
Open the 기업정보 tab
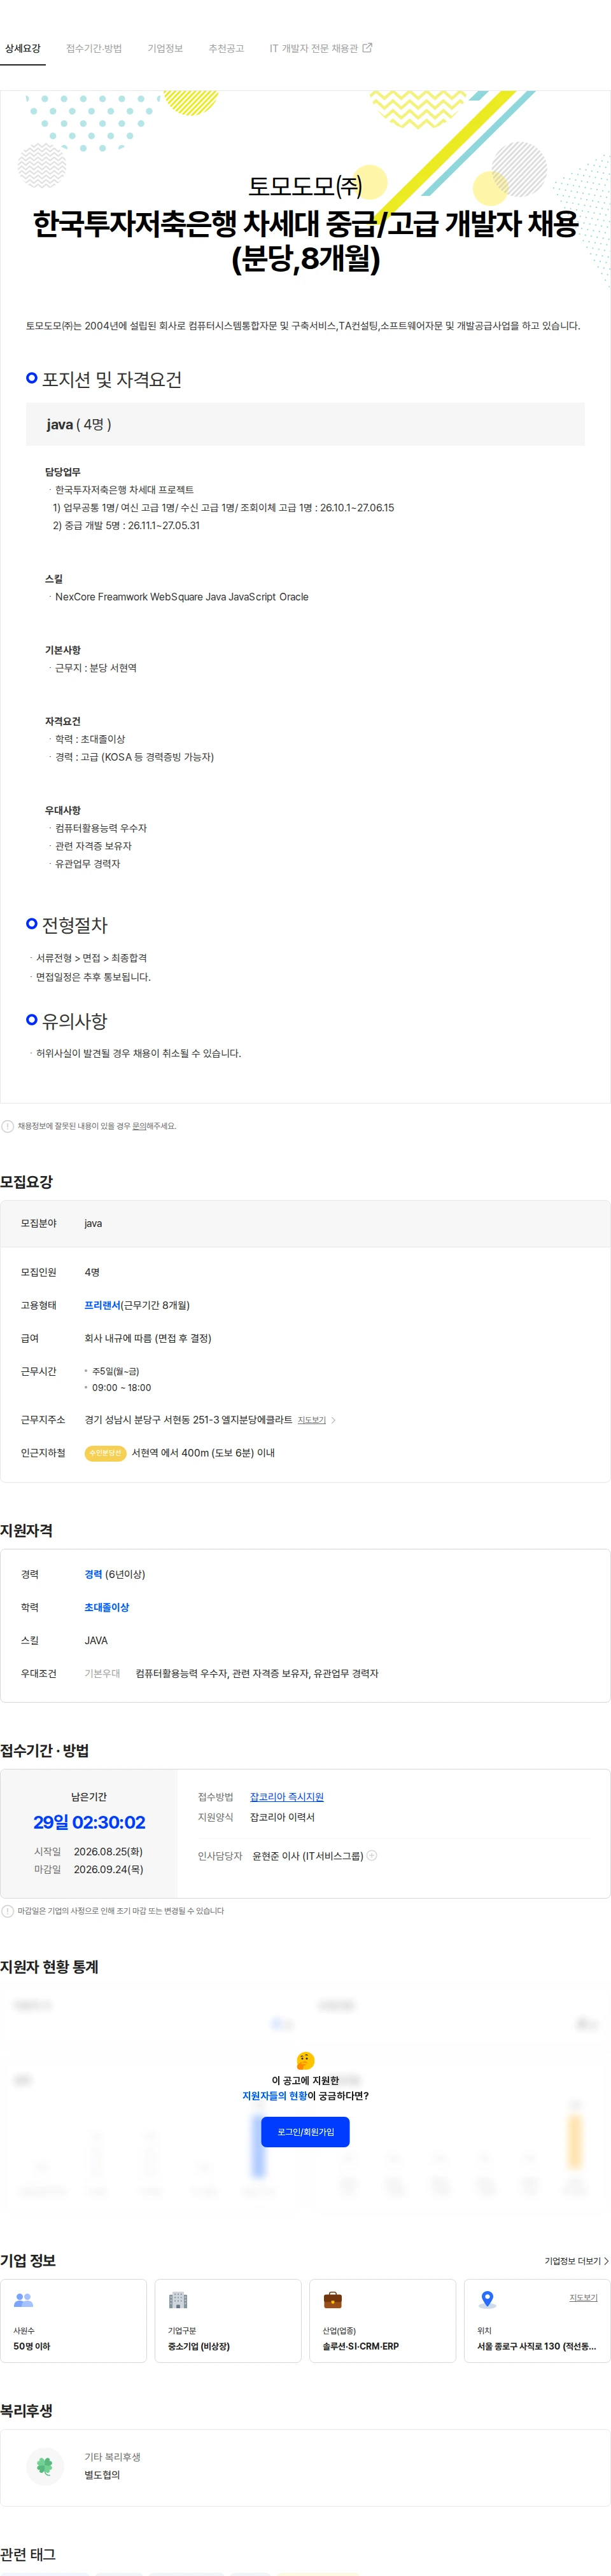pyautogui.click(x=165, y=48)
